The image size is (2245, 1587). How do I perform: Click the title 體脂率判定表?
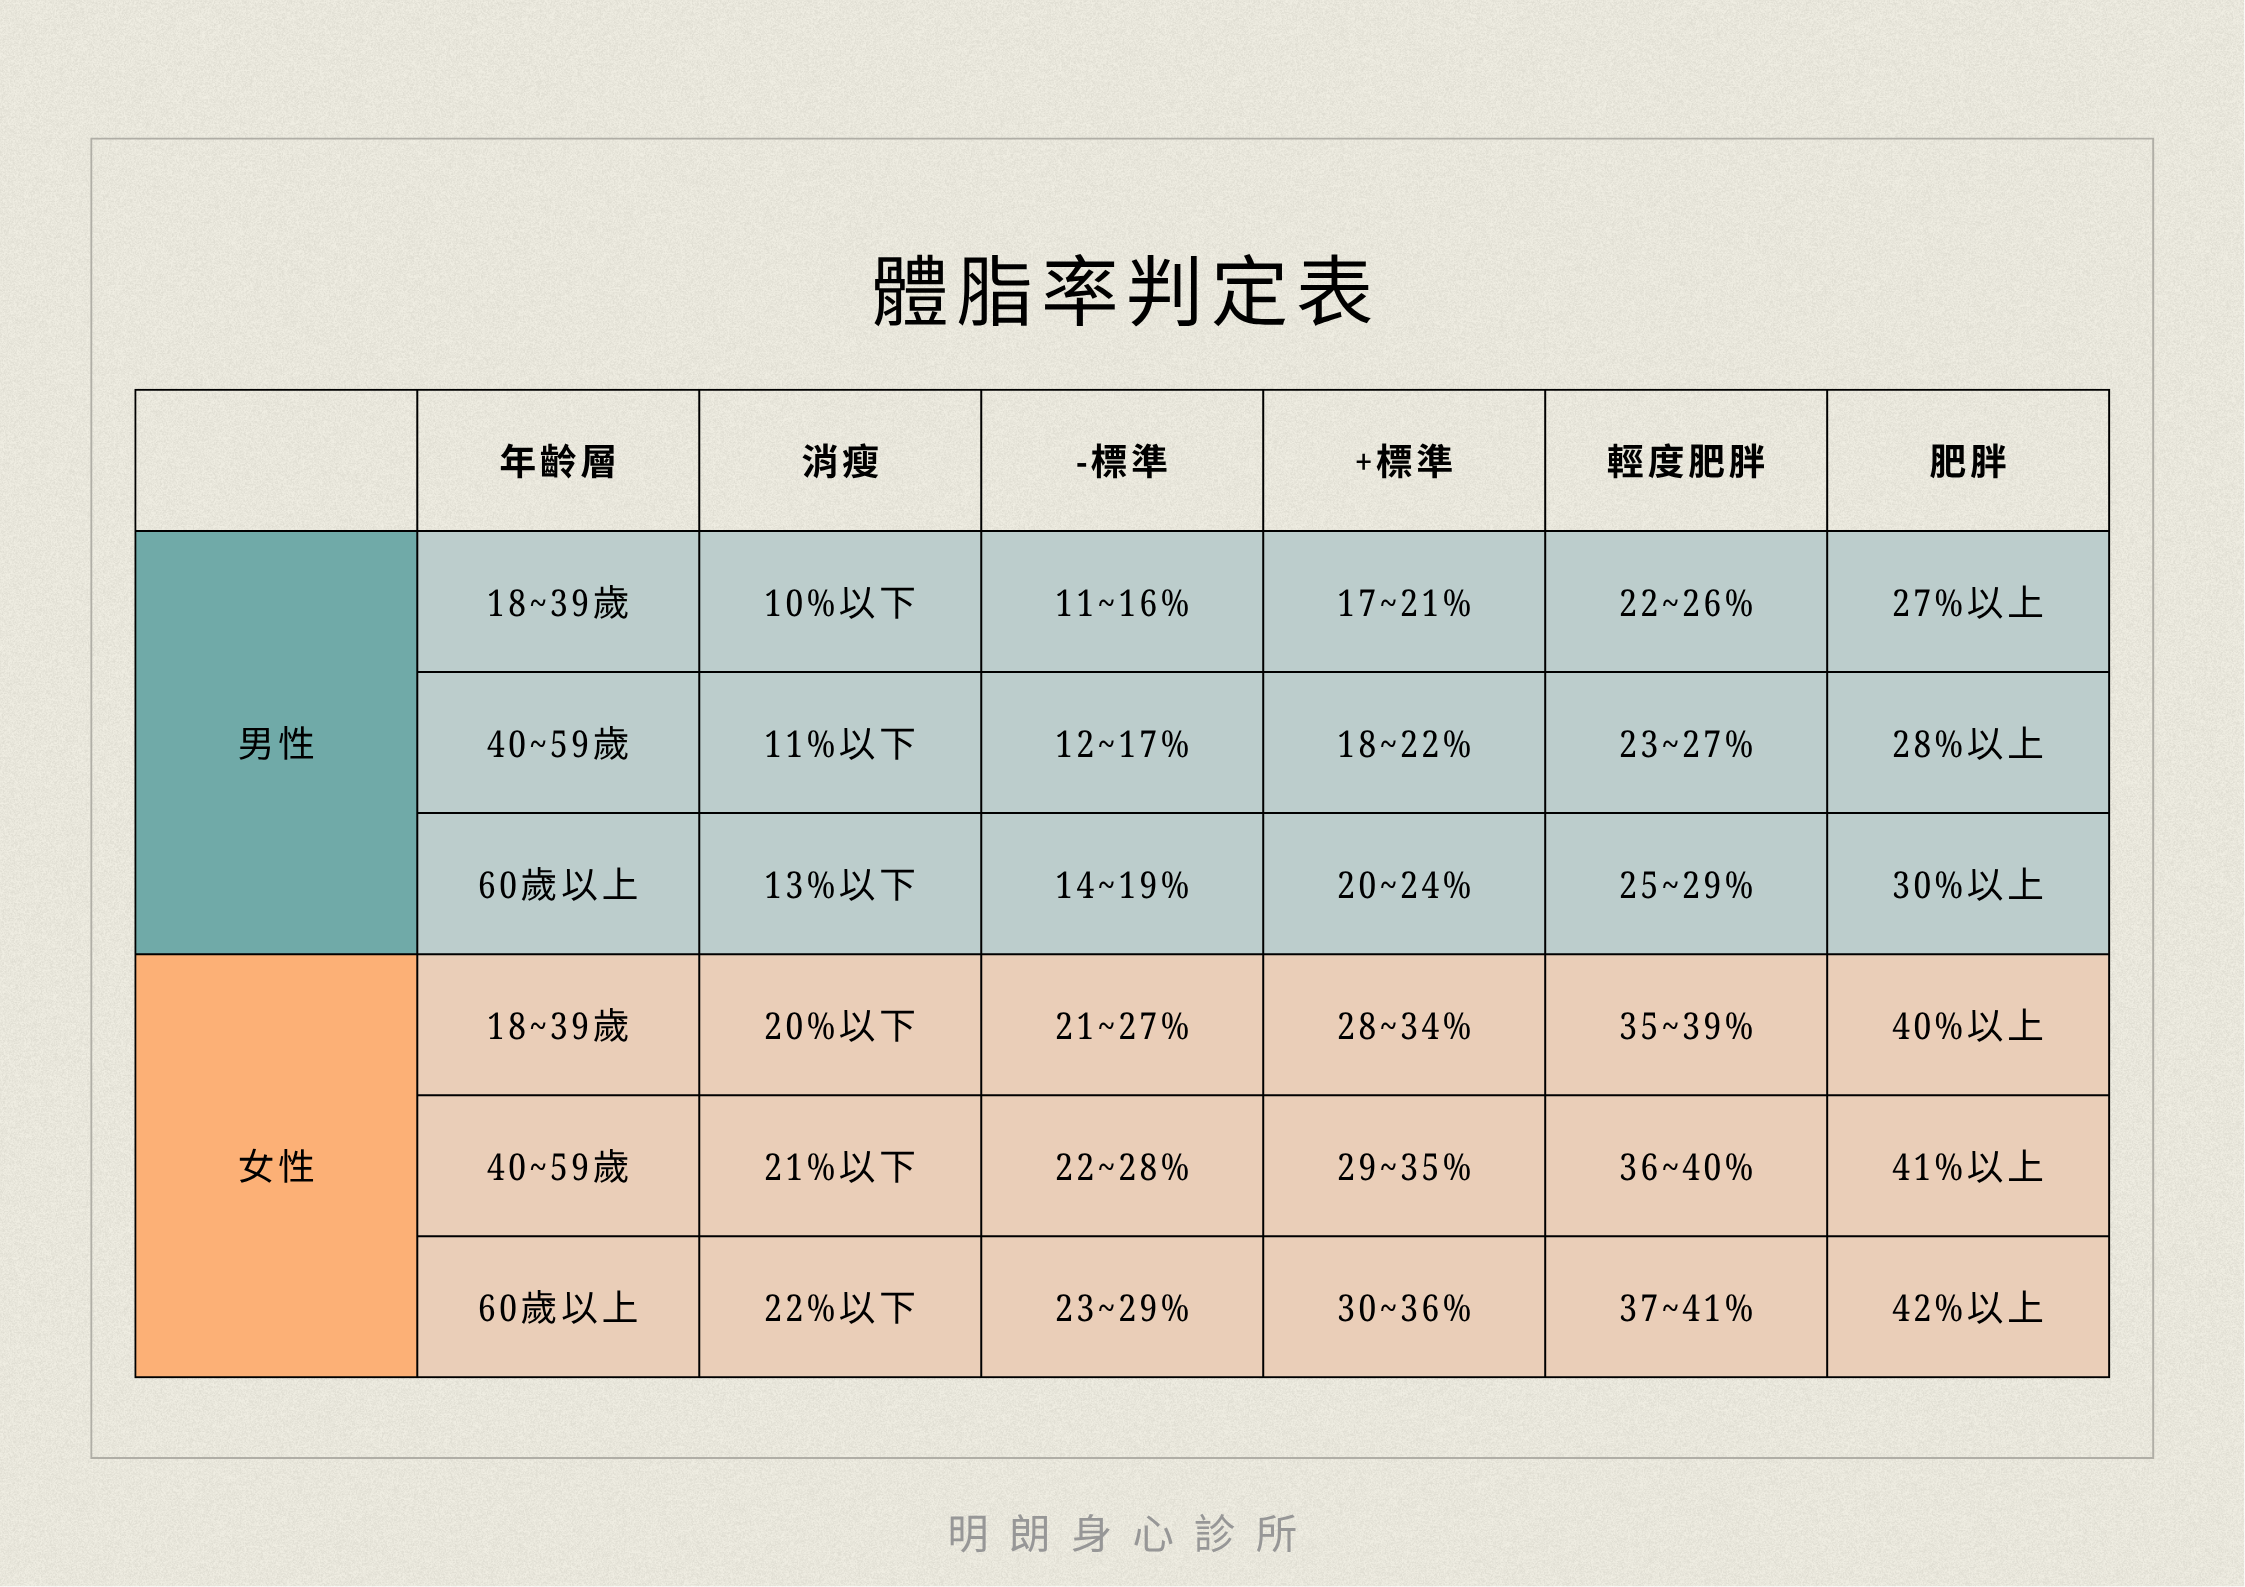point(1122,292)
